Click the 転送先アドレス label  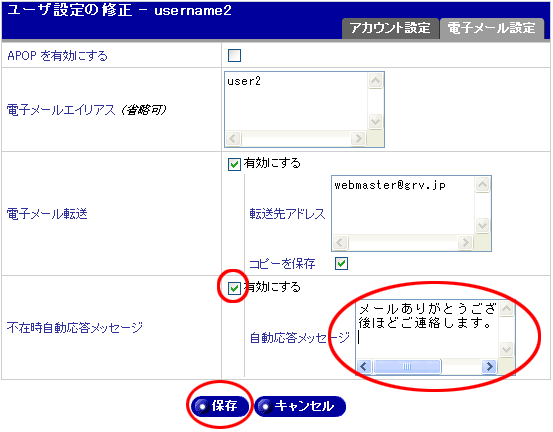point(287,214)
